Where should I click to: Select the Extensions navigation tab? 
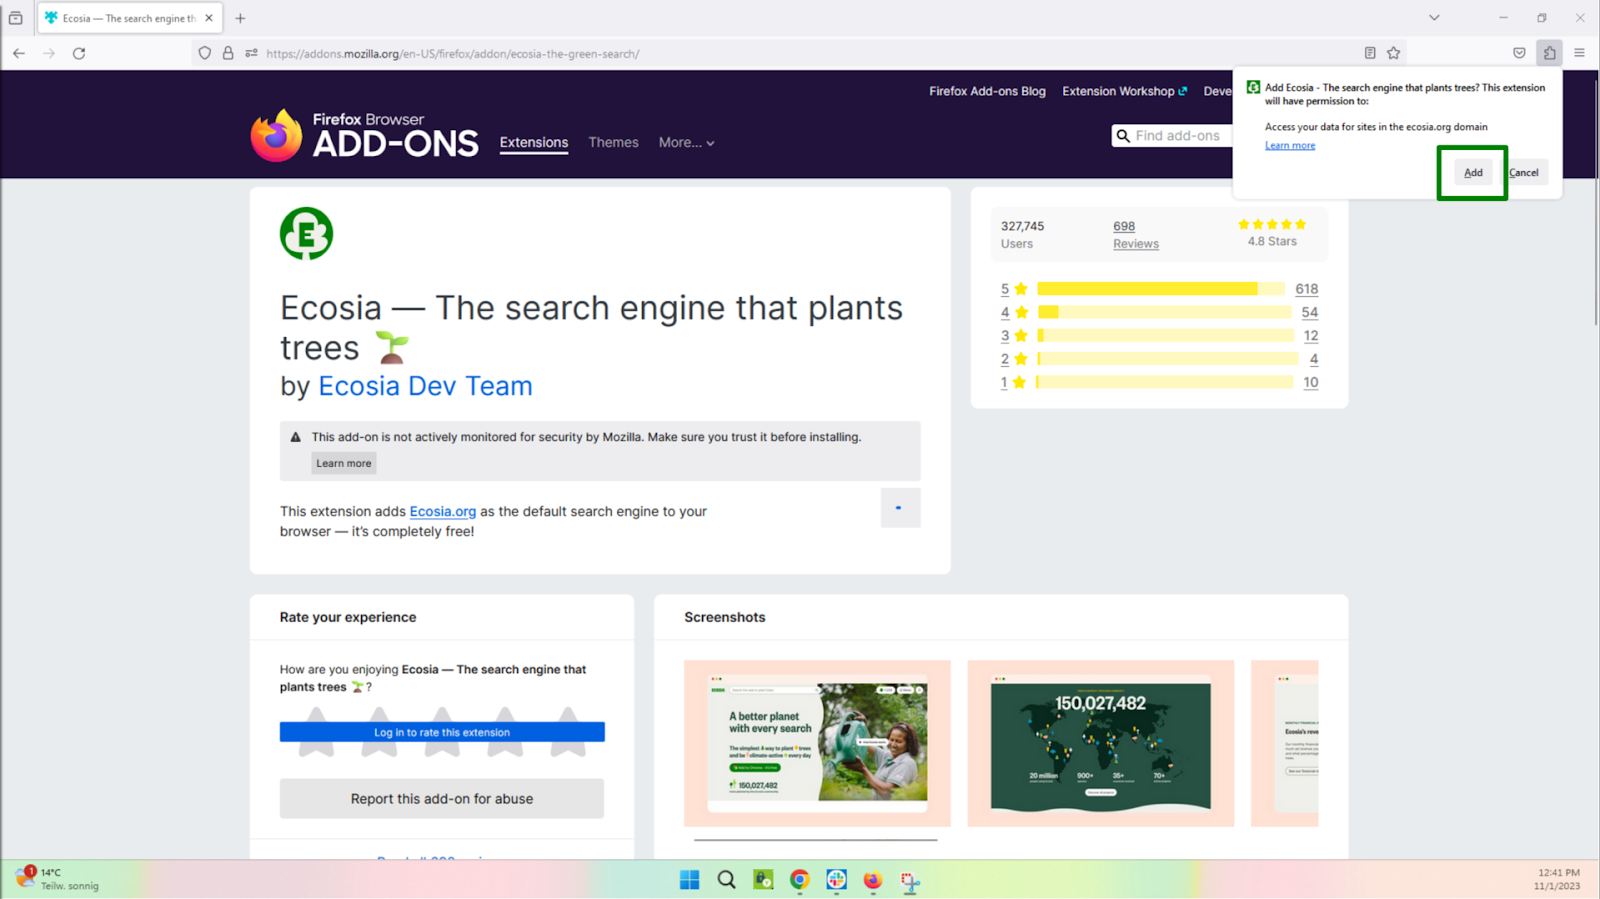click(534, 143)
